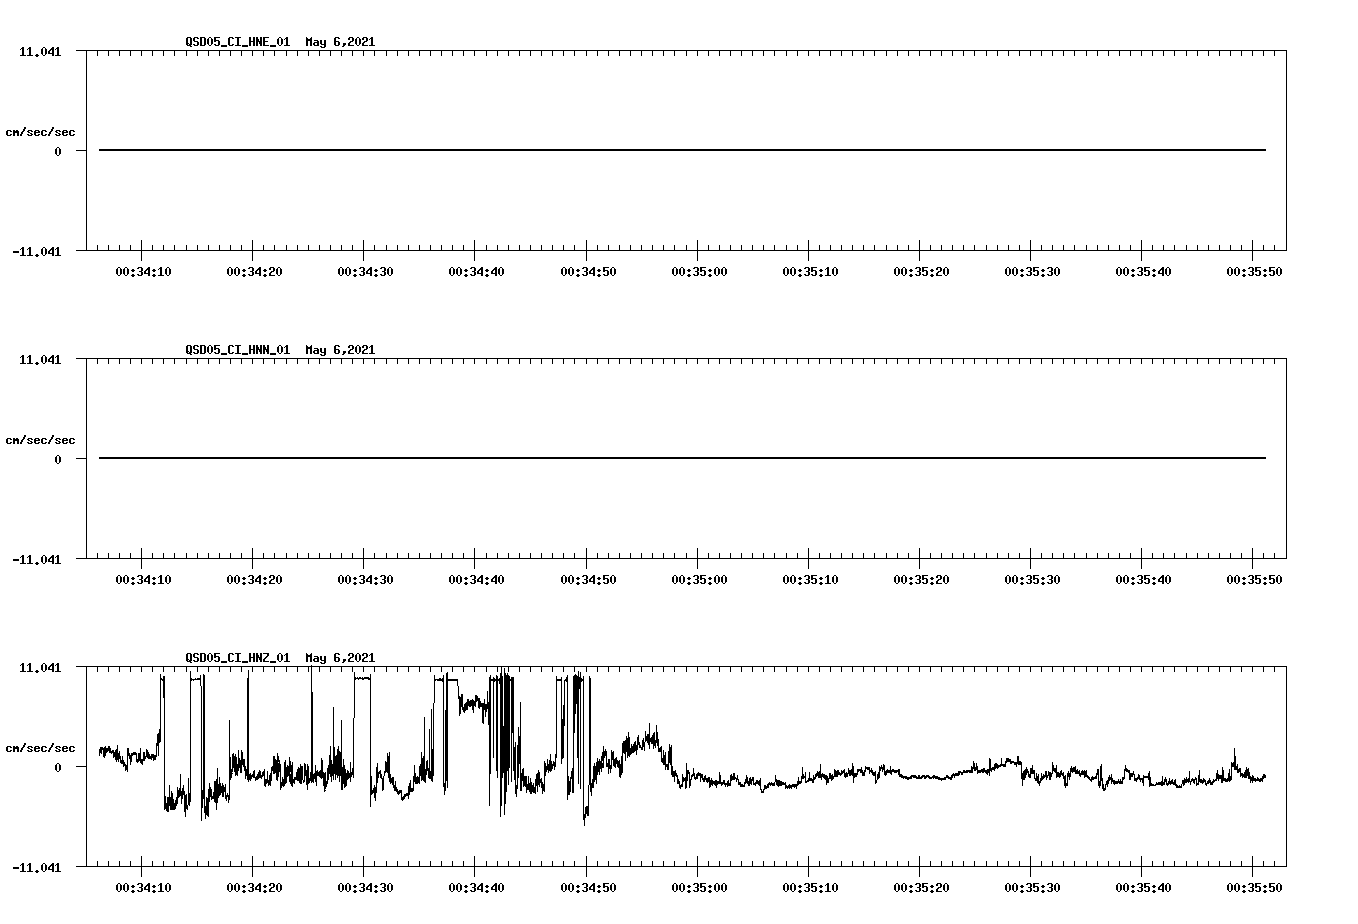Click the May 6,2021 date on bottom plot

click(340, 658)
